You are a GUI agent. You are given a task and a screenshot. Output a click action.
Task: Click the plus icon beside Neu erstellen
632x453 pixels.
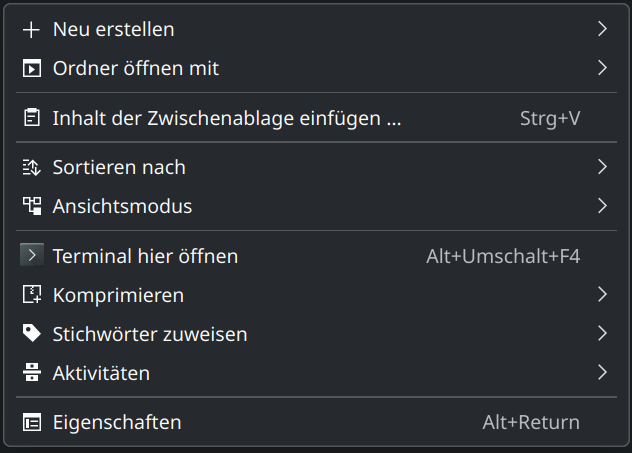pos(32,30)
